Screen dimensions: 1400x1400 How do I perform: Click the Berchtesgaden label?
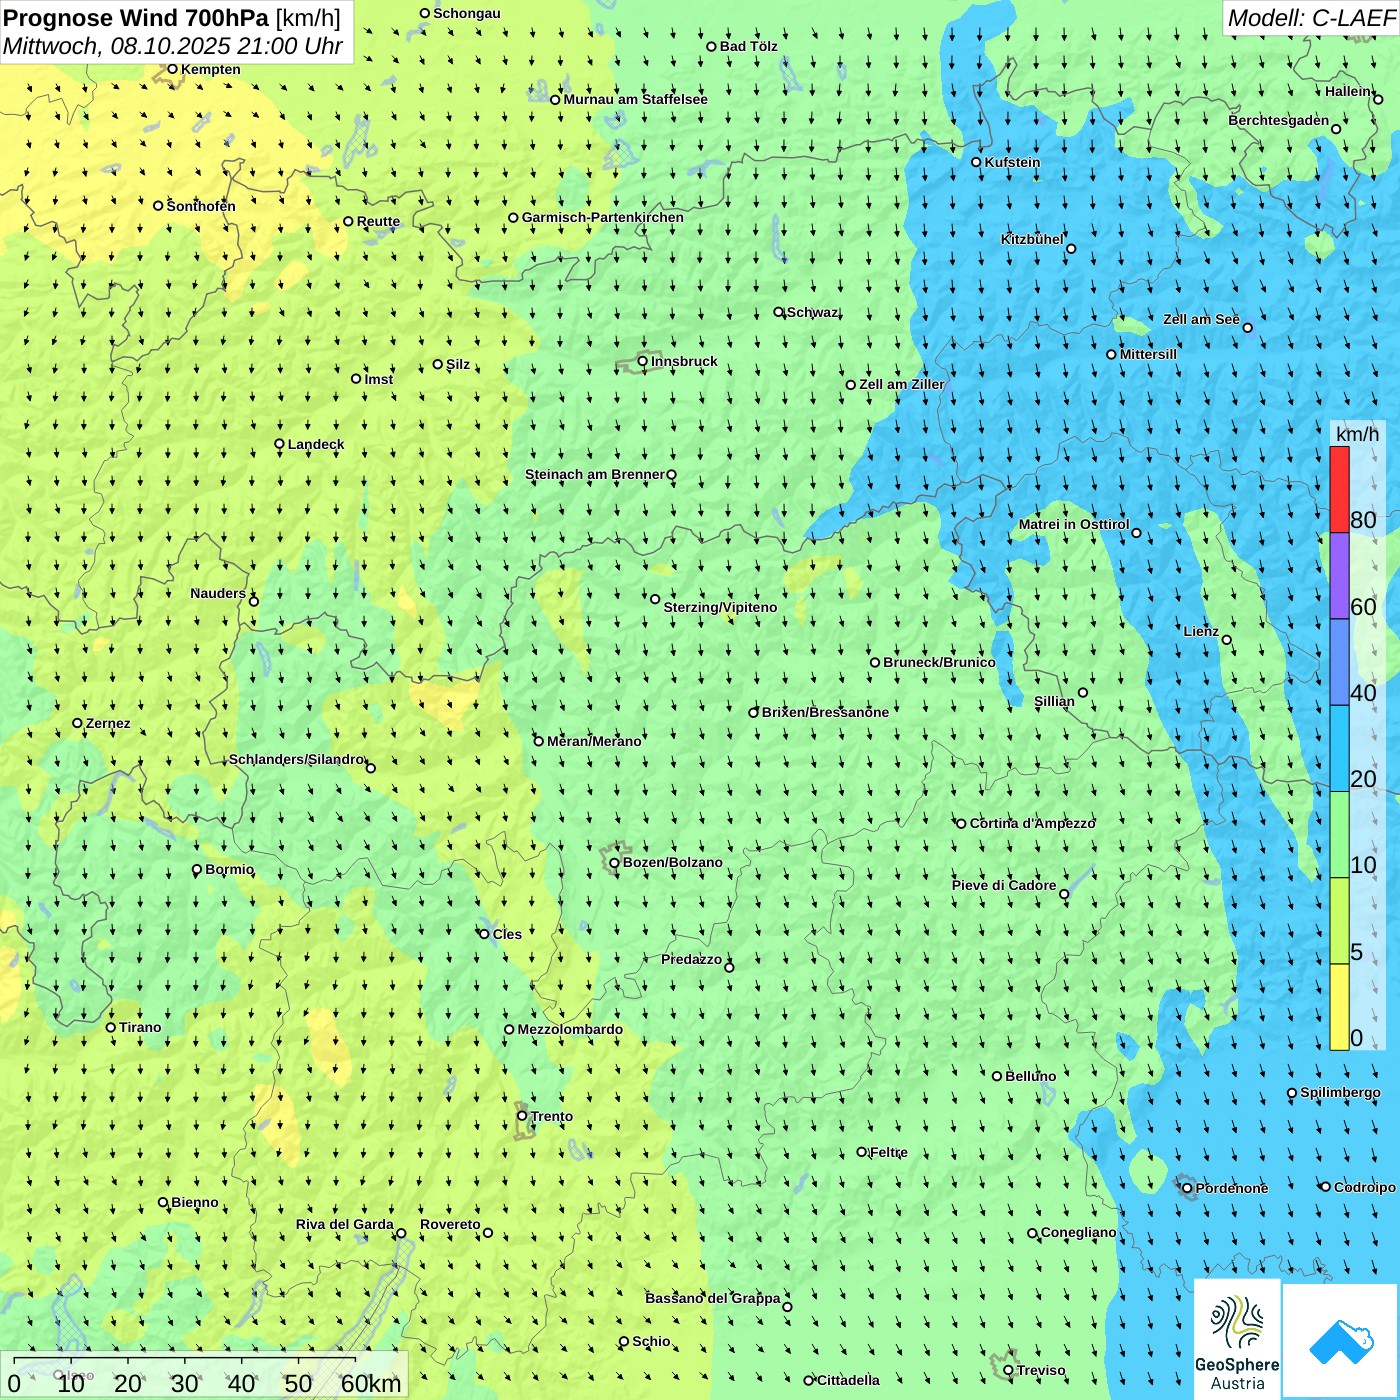point(1278,120)
